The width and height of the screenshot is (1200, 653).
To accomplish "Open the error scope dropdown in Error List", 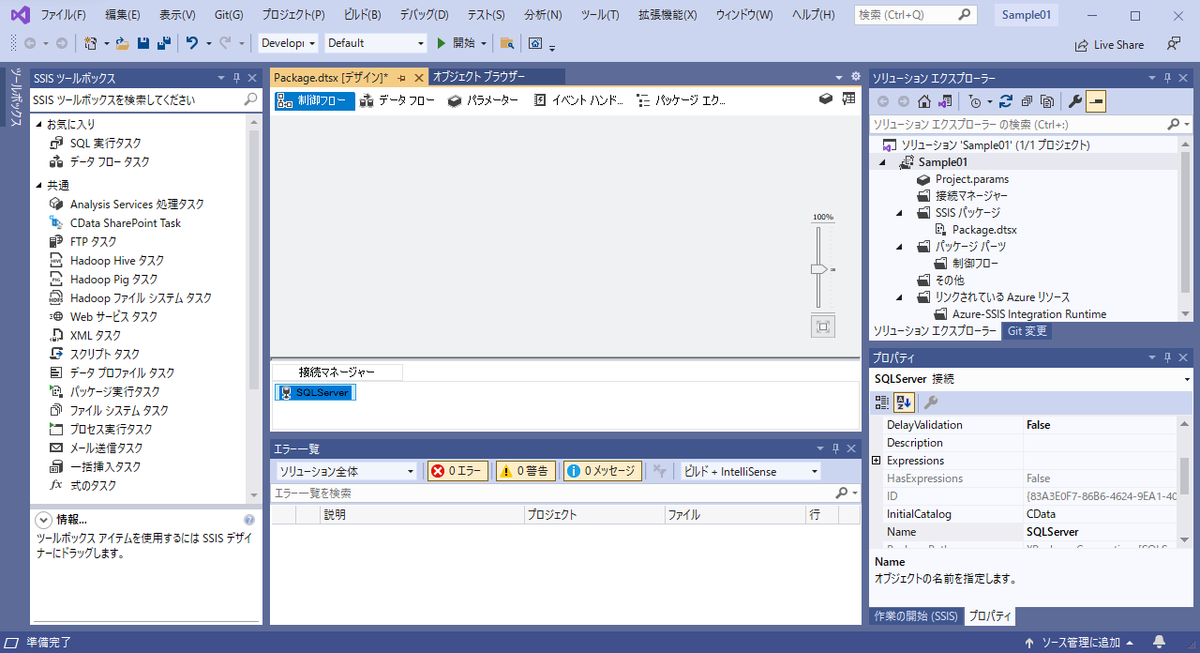I will (346, 471).
